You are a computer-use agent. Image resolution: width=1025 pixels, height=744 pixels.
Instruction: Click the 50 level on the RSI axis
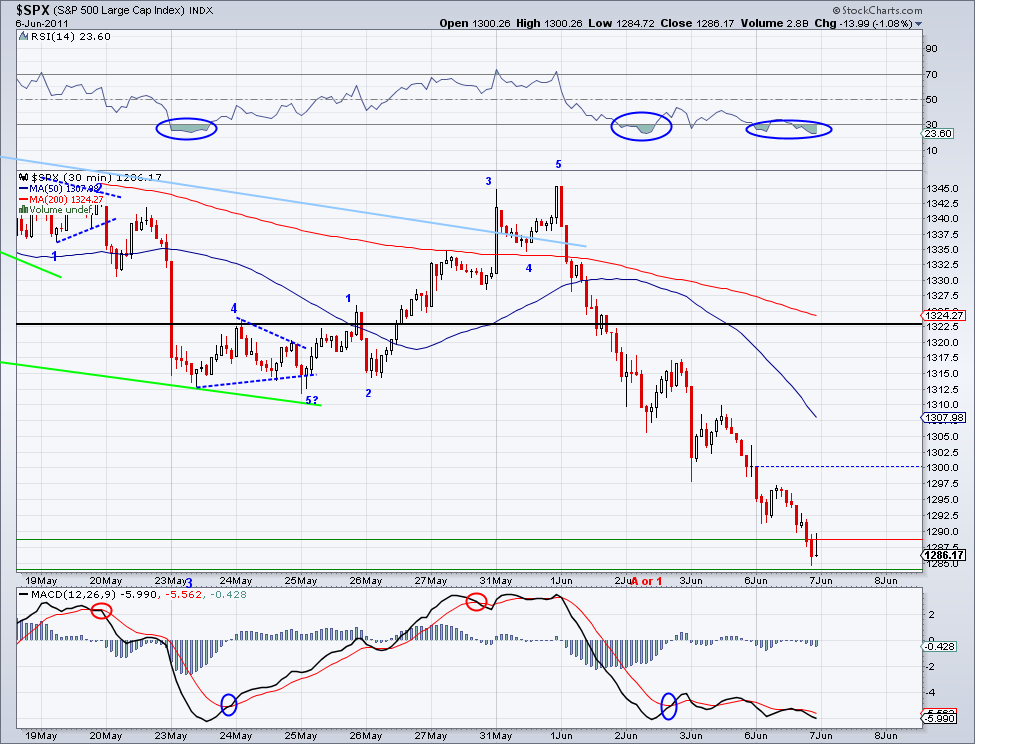pyautogui.click(x=932, y=99)
